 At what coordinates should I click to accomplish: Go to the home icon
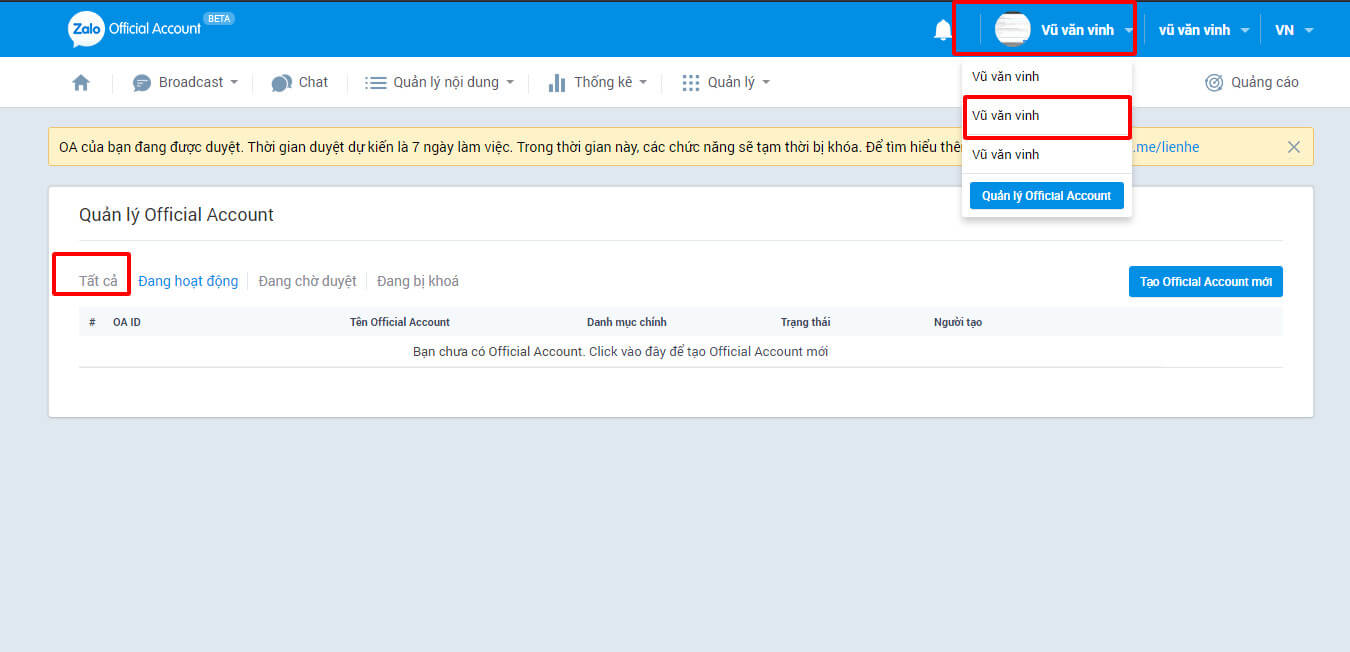tap(81, 83)
